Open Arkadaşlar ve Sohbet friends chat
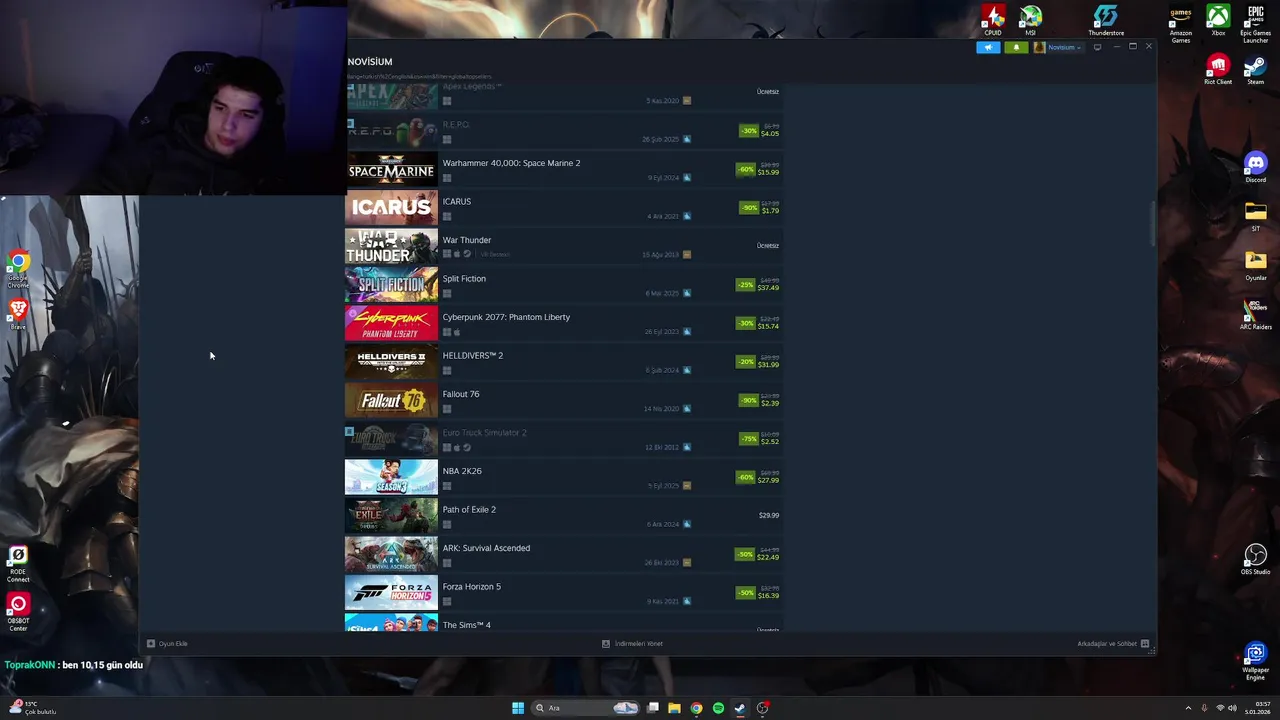Viewport: 1280px width, 720px height. (x=1113, y=644)
